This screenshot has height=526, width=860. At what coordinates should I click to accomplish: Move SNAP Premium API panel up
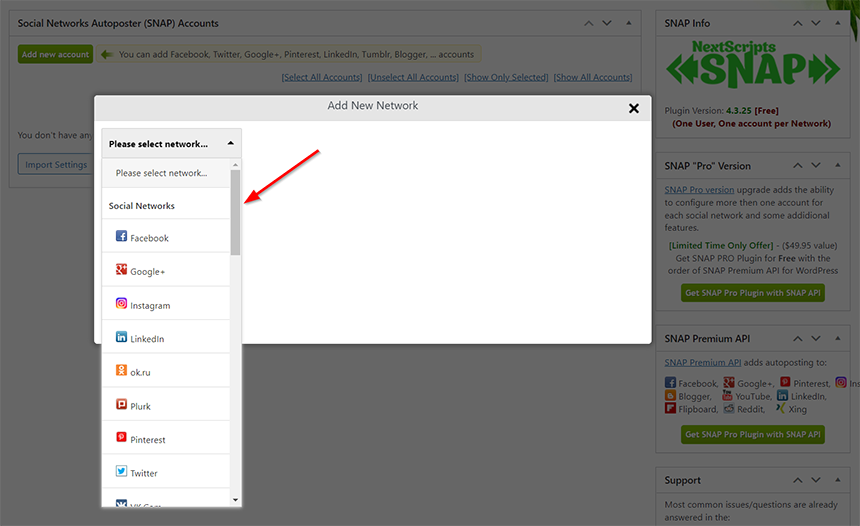tap(798, 338)
